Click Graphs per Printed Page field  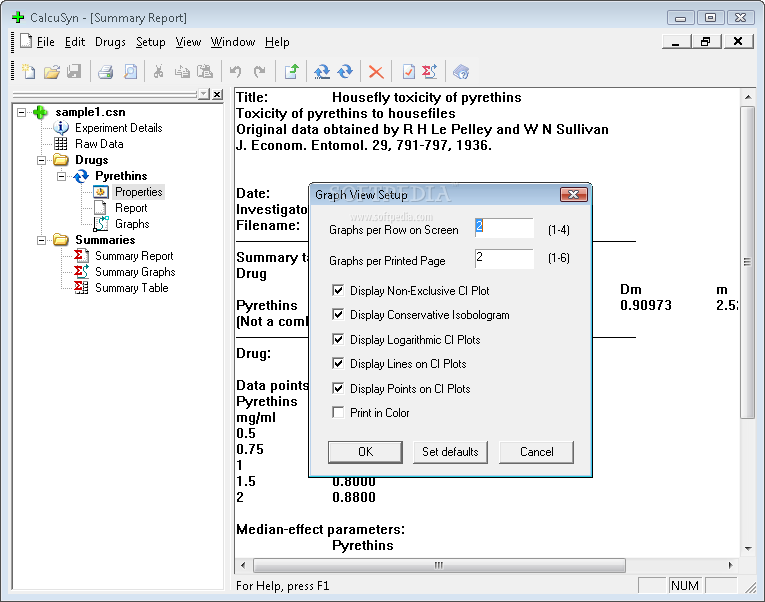click(504, 259)
